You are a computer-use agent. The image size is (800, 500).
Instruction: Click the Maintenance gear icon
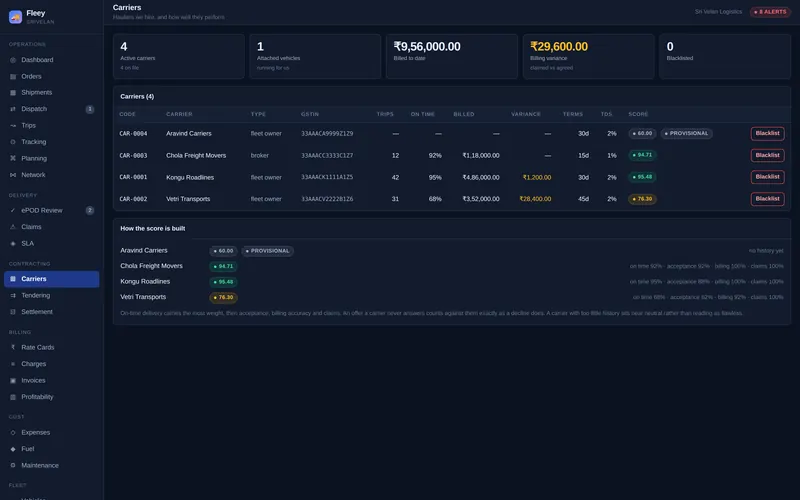point(13,465)
